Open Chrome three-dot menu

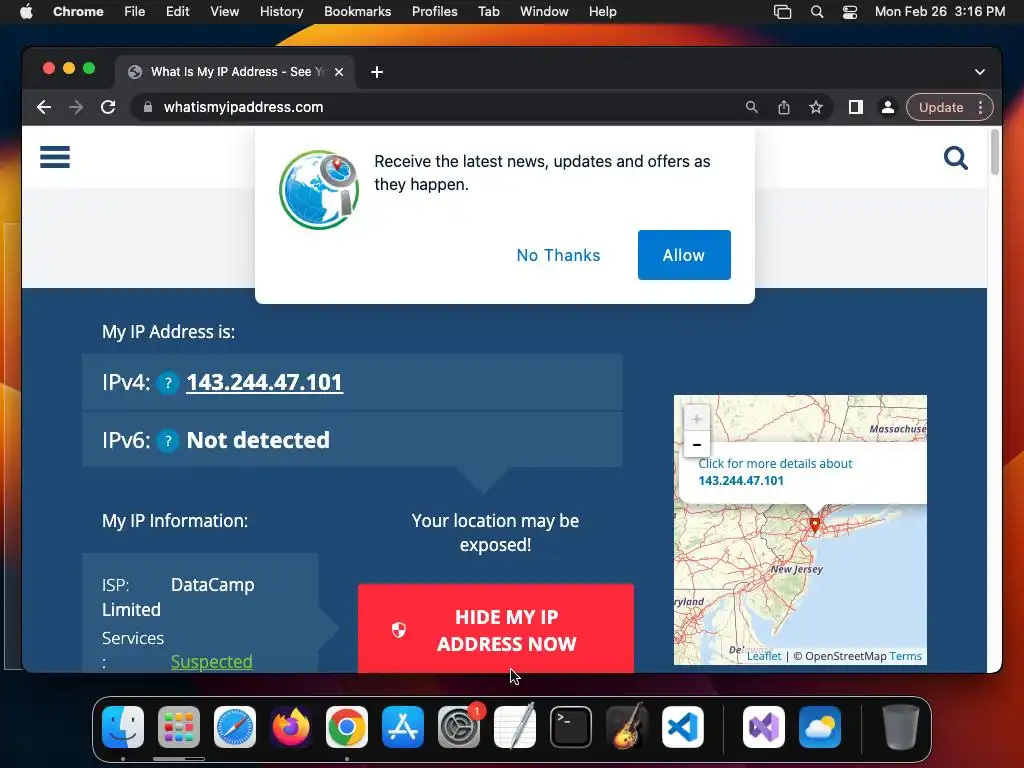[981, 107]
